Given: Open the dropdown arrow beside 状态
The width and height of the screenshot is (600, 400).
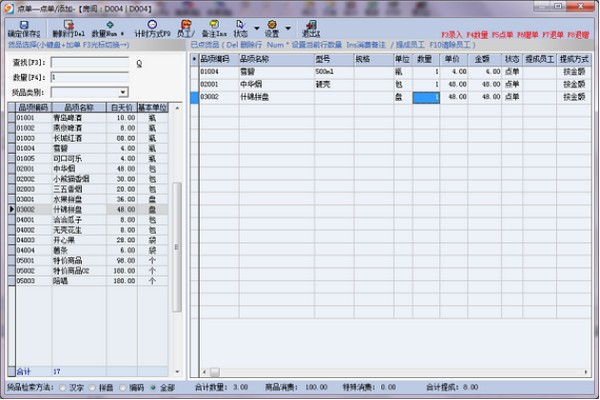Looking at the screenshot, I should (x=258, y=27).
